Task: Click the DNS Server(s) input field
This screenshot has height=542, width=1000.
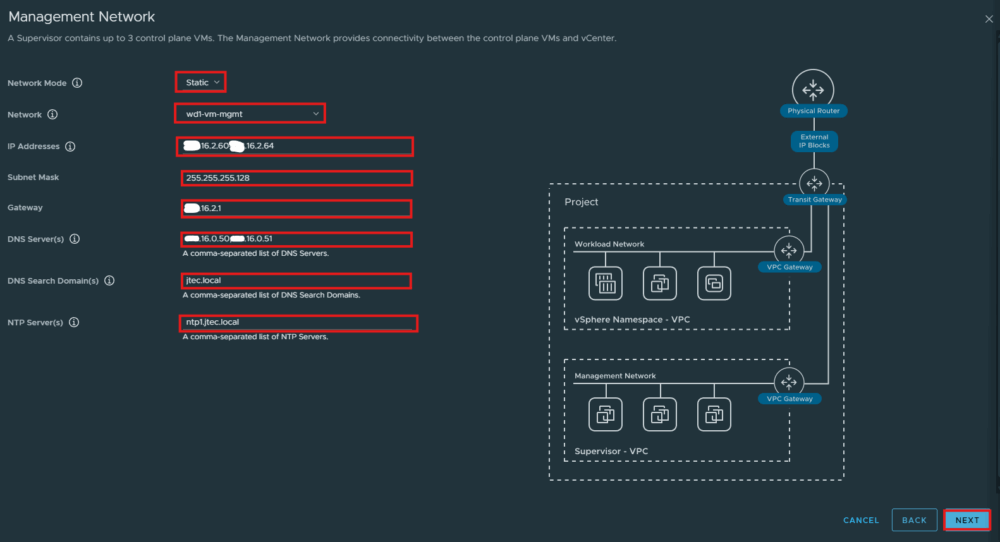Action: click(297, 239)
